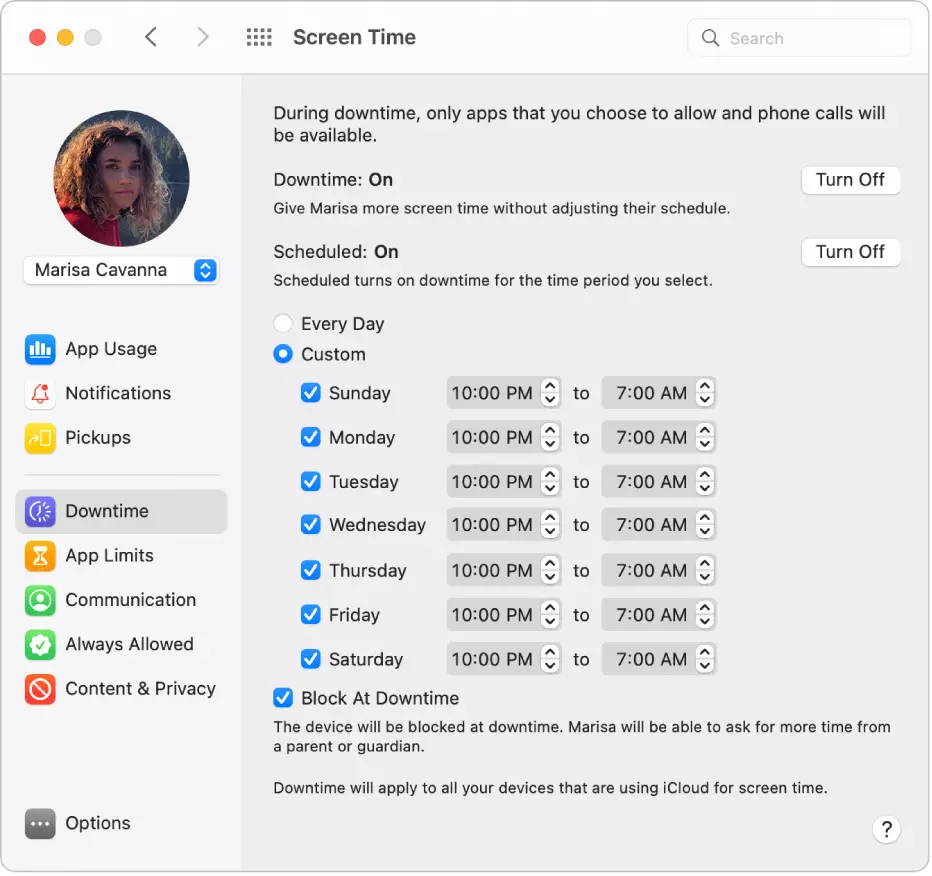
Task: Click Sunday start time stepper arrows
Action: pyautogui.click(x=550, y=393)
